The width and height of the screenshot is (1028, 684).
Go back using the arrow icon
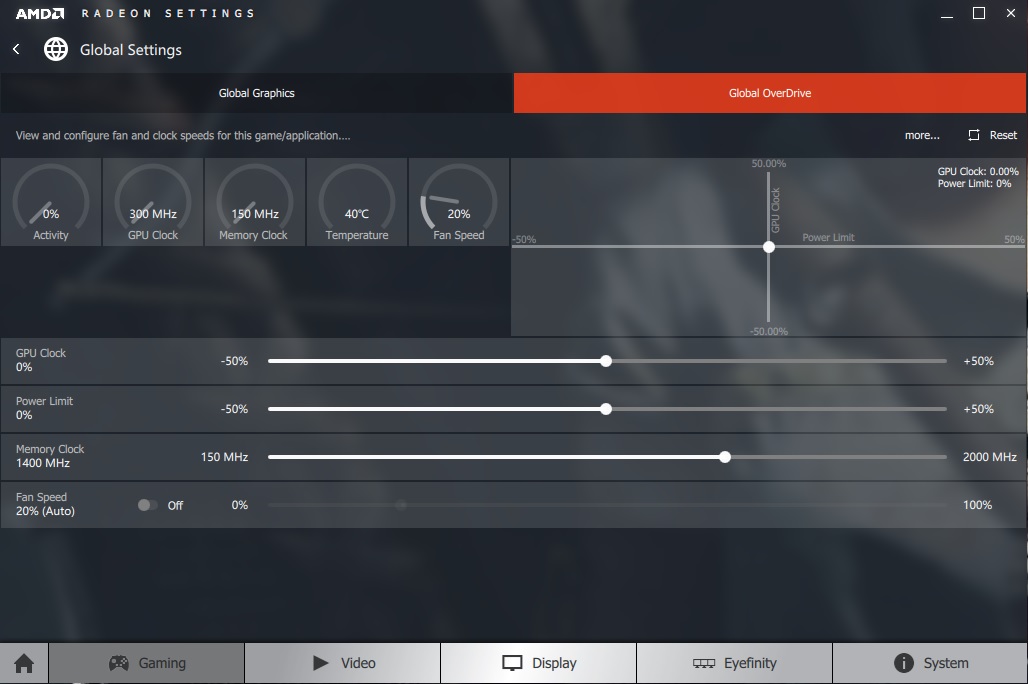(16, 49)
